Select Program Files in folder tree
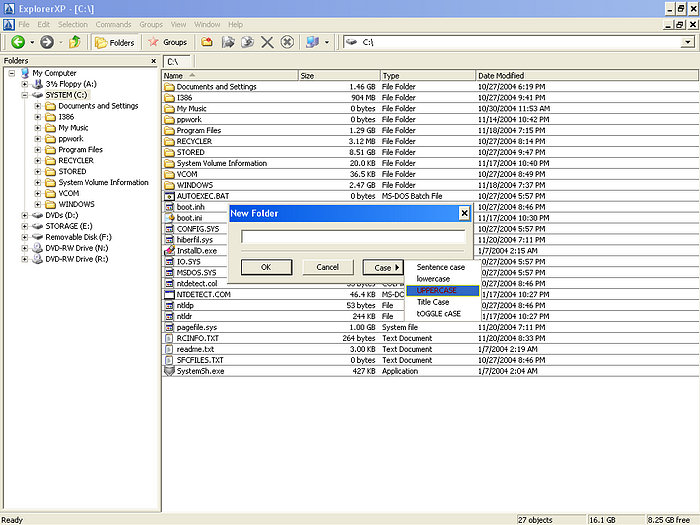 pos(80,150)
